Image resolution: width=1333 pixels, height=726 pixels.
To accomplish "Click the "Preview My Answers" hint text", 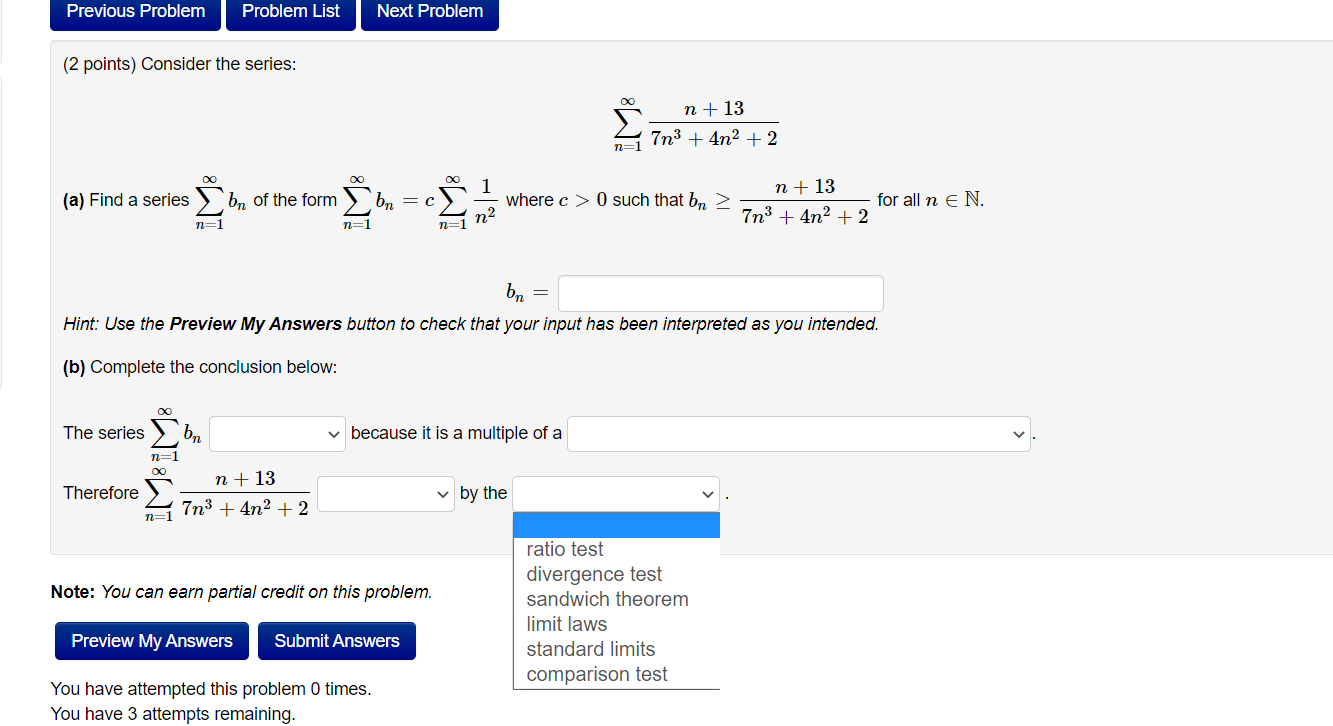I will (261, 323).
